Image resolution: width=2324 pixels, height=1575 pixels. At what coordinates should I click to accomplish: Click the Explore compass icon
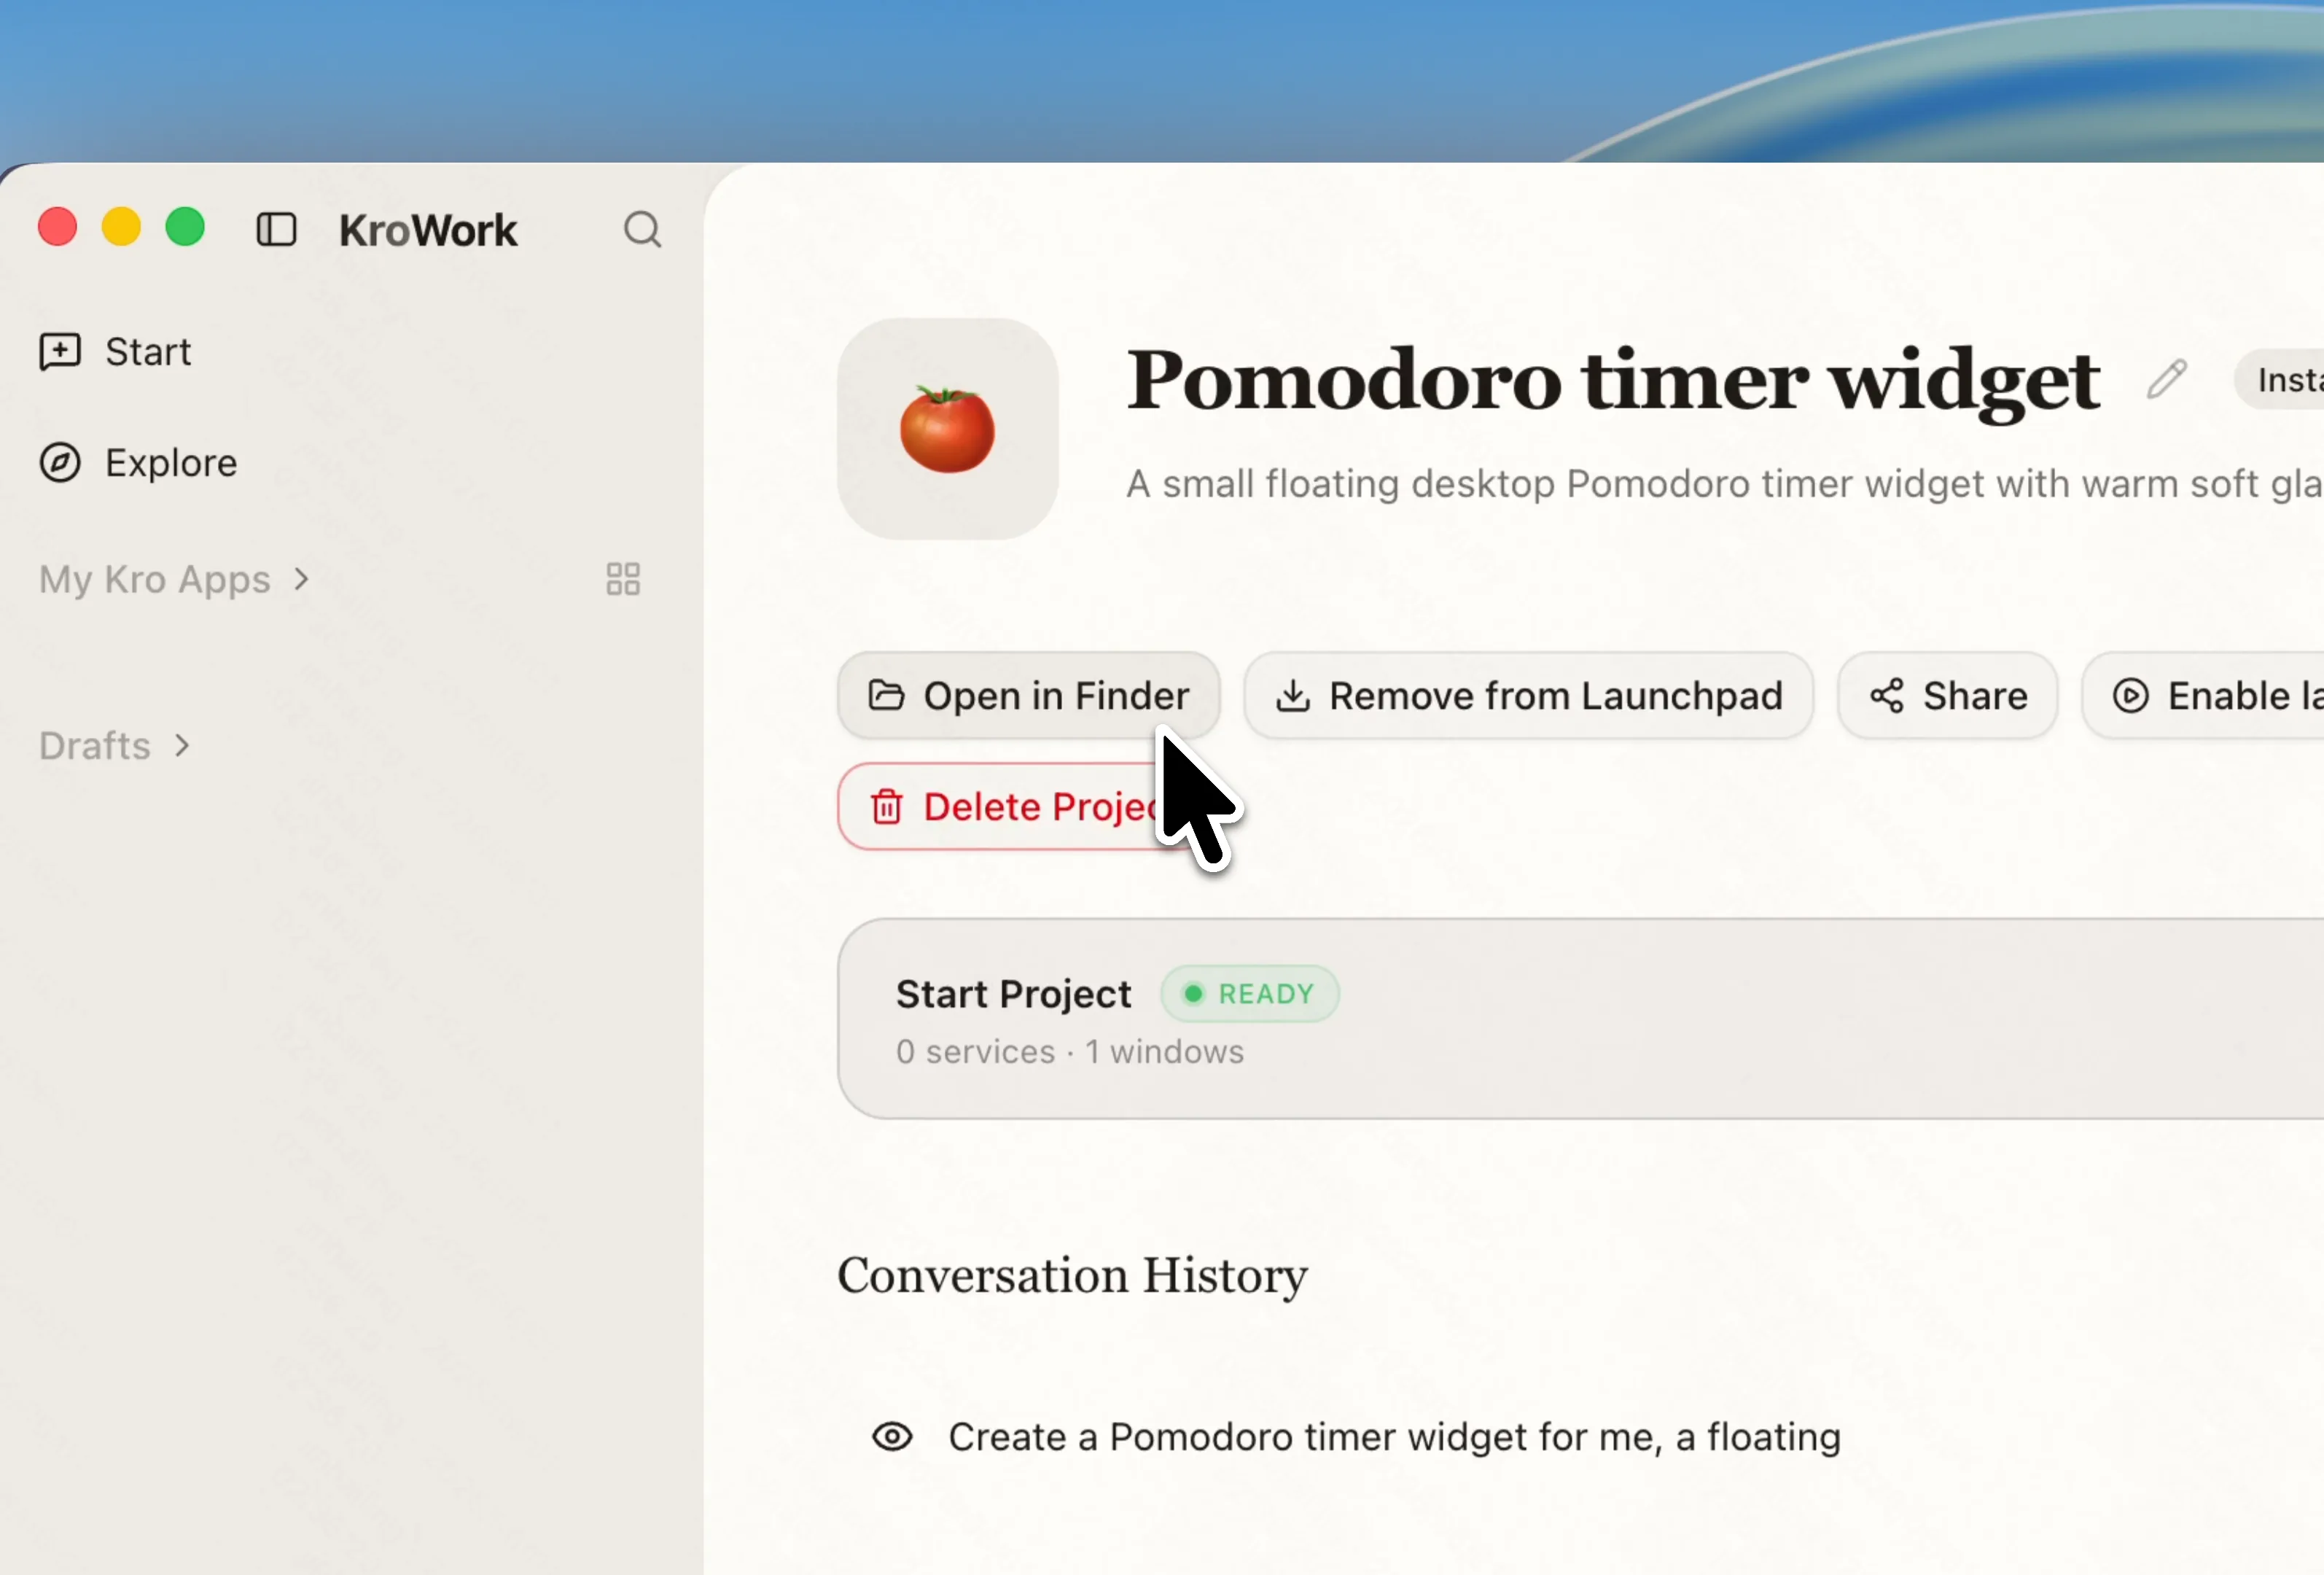coord(60,463)
